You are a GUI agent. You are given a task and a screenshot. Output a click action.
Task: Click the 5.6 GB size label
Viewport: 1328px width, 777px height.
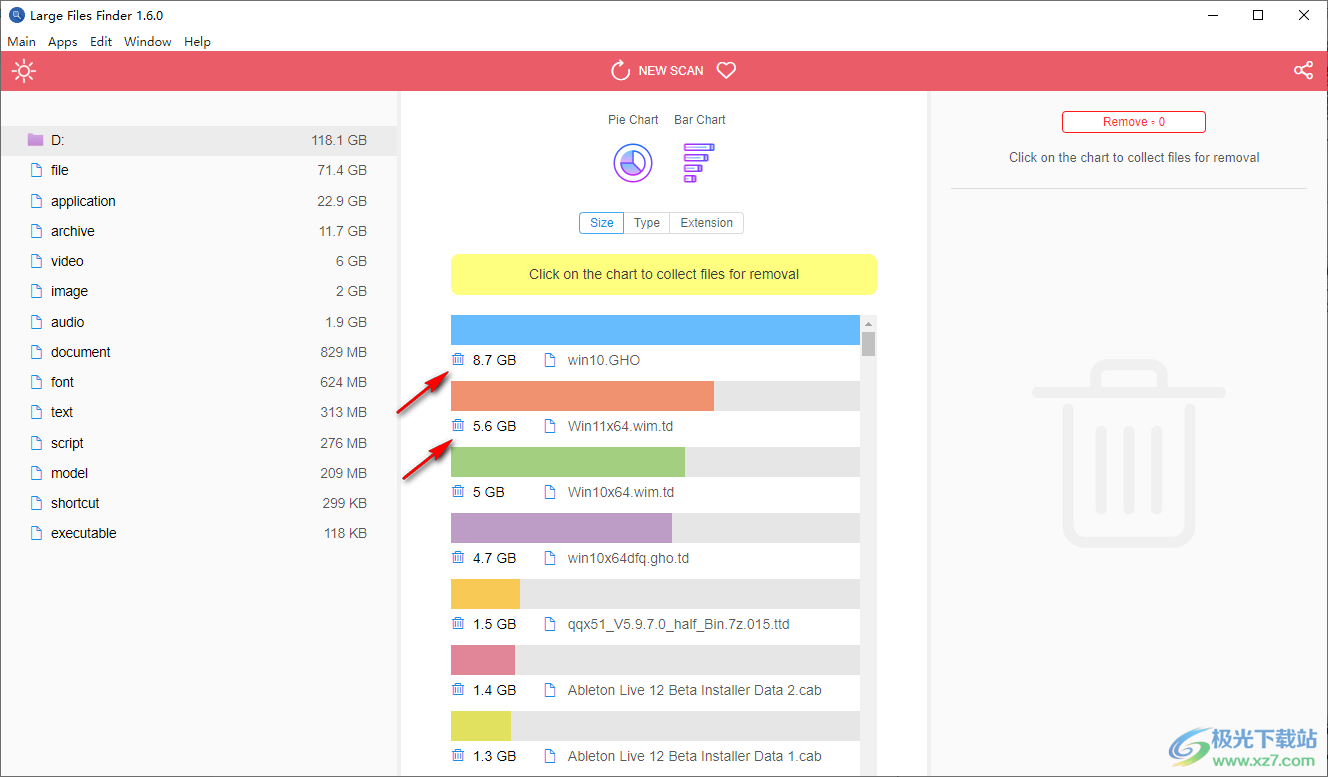coord(494,426)
